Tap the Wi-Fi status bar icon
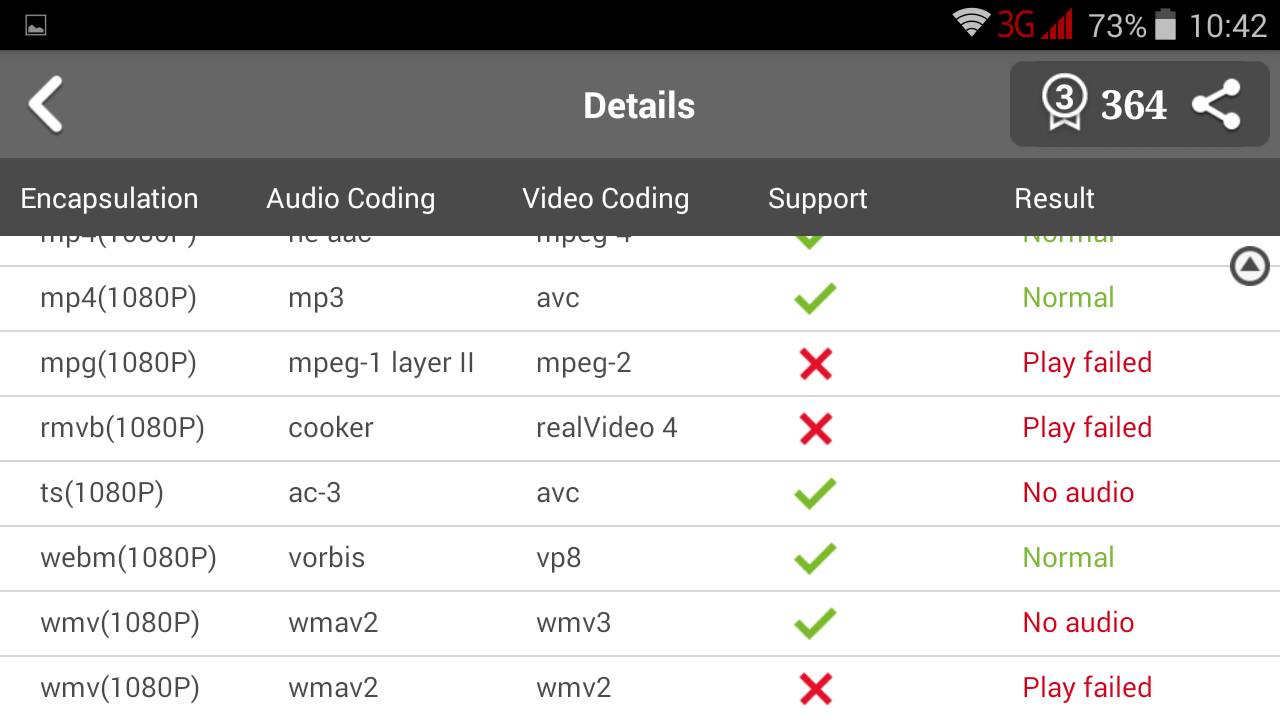Image resolution: width=1280 pixels, height=720 pixels. pyautogui.click(x=970, y=24)
